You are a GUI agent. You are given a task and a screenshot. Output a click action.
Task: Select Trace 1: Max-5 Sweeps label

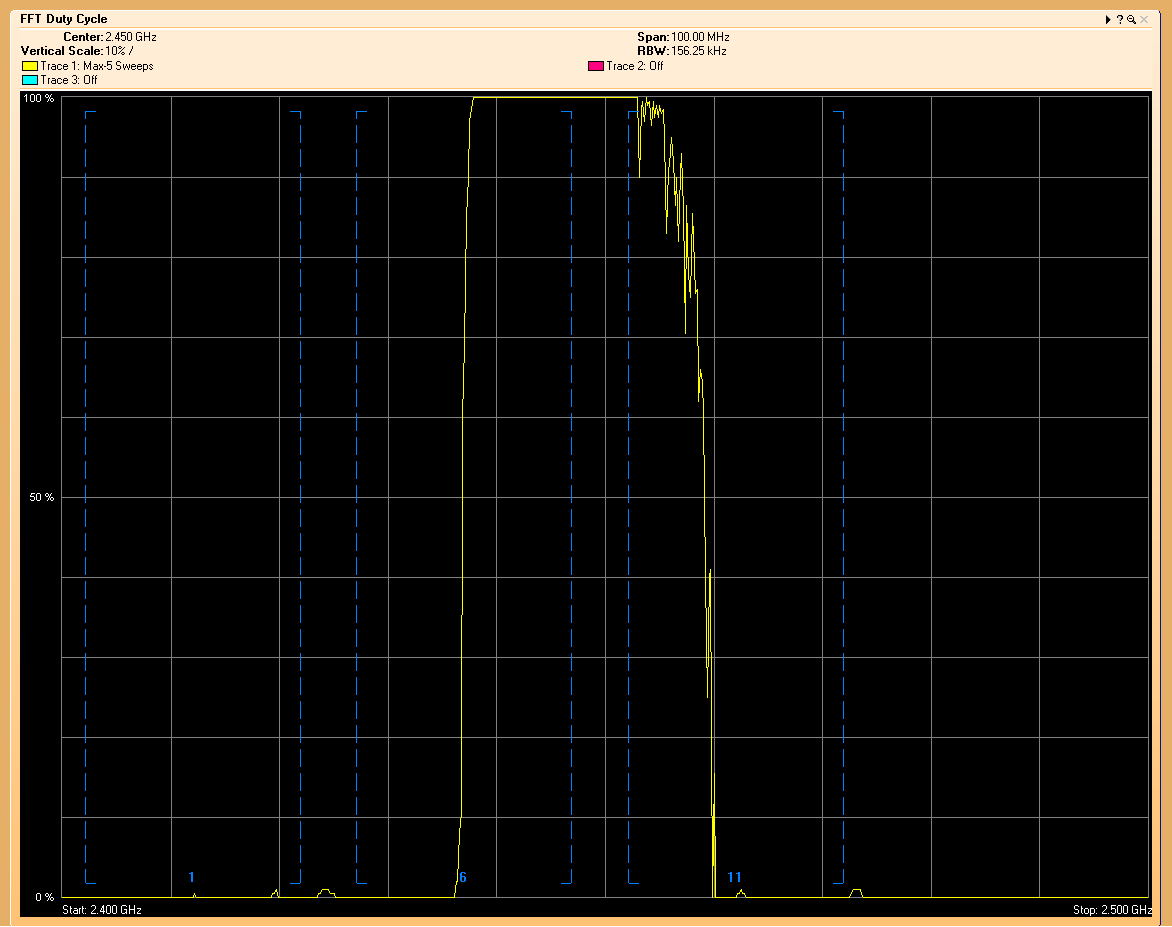point(97,66)
